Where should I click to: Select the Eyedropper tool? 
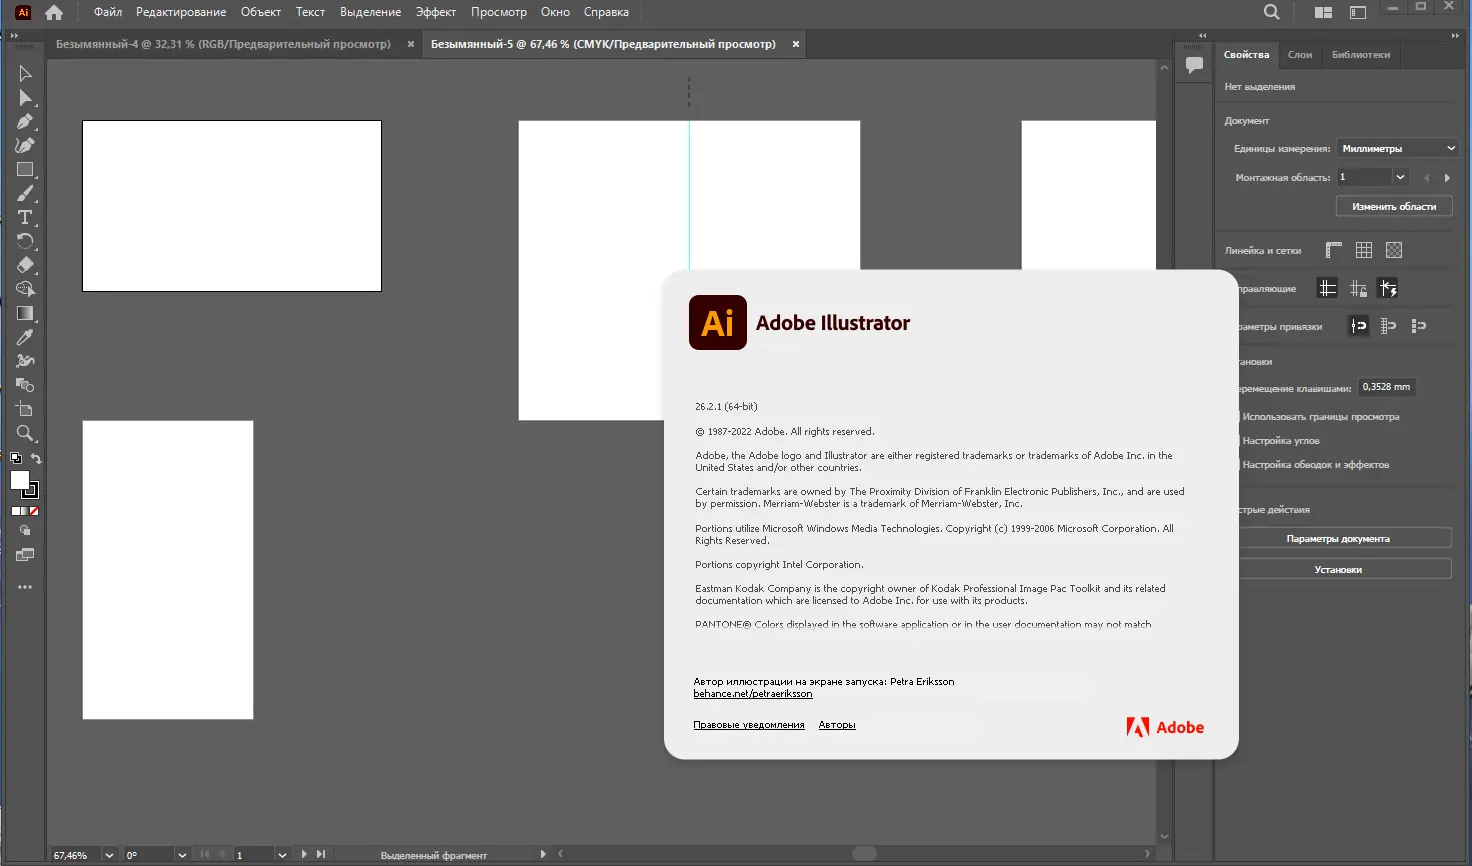coord(25,337)
